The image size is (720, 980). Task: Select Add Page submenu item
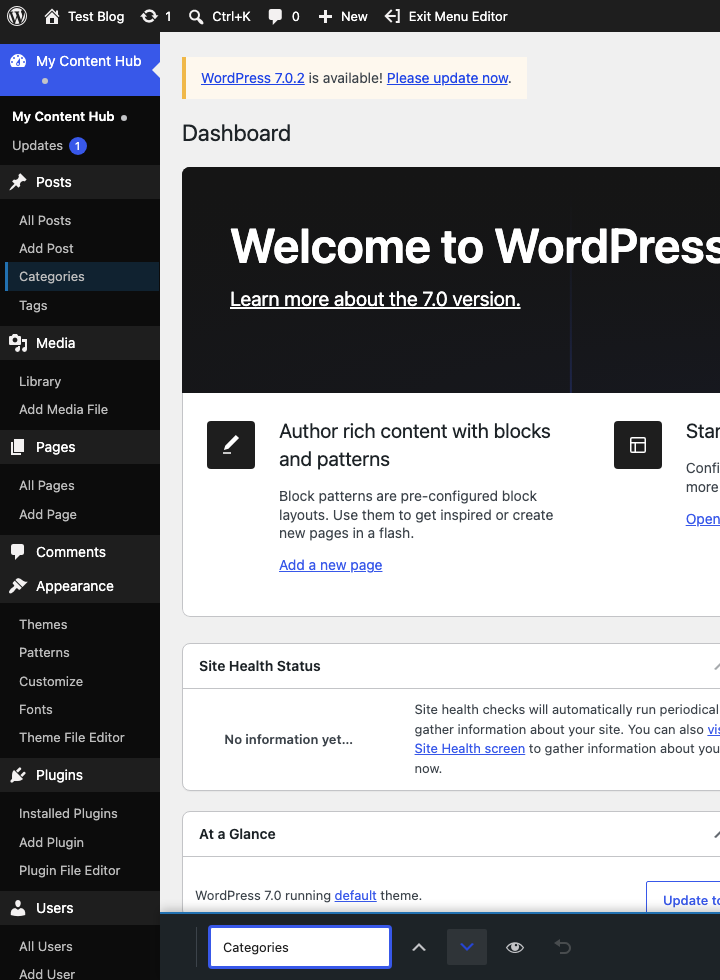click(48, 514)
